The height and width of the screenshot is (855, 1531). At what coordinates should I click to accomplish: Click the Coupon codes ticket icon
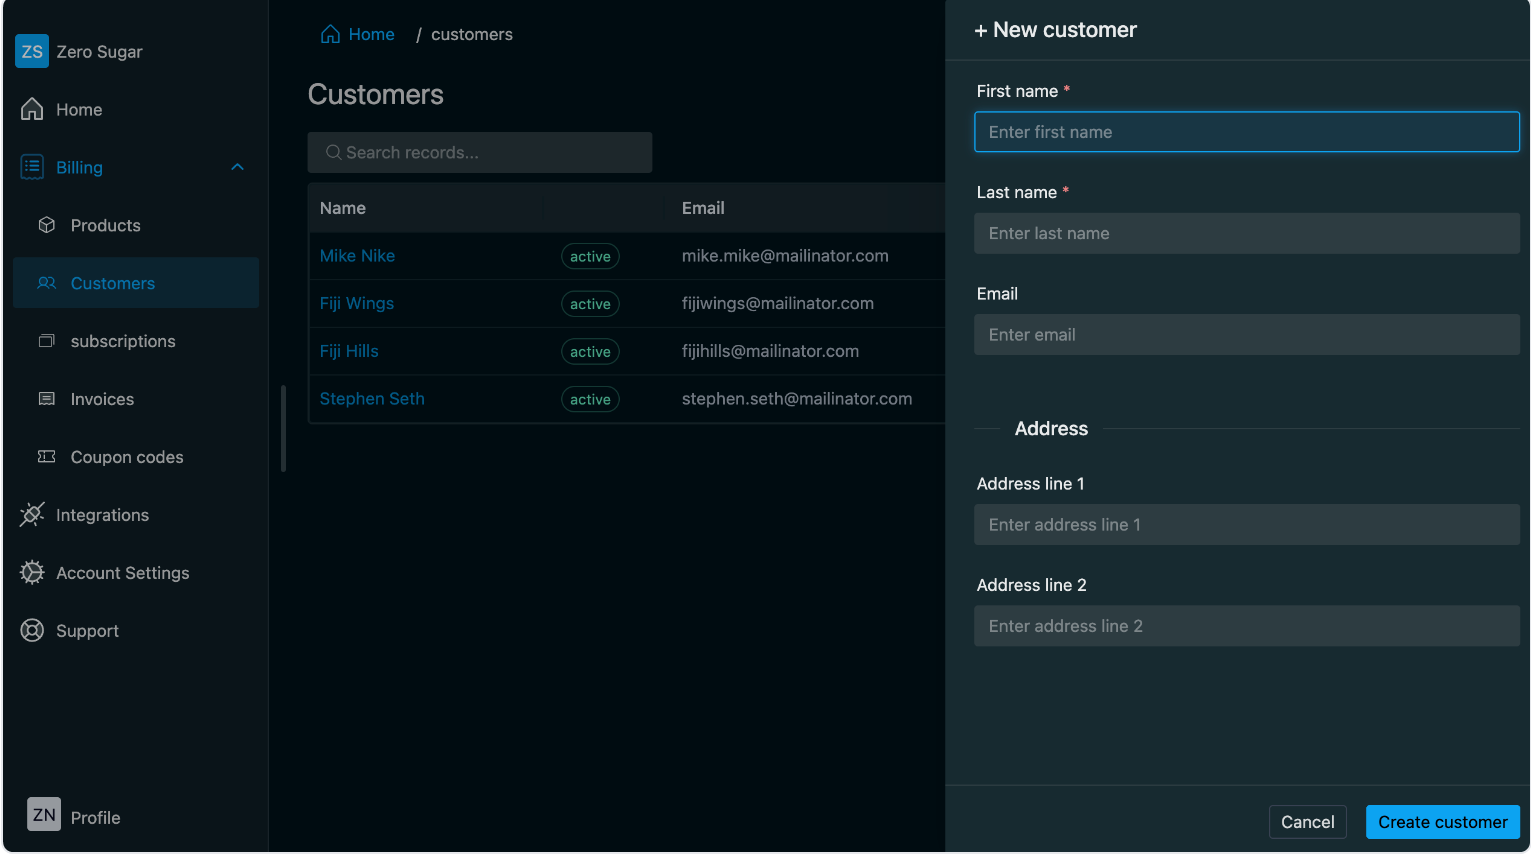47,457
